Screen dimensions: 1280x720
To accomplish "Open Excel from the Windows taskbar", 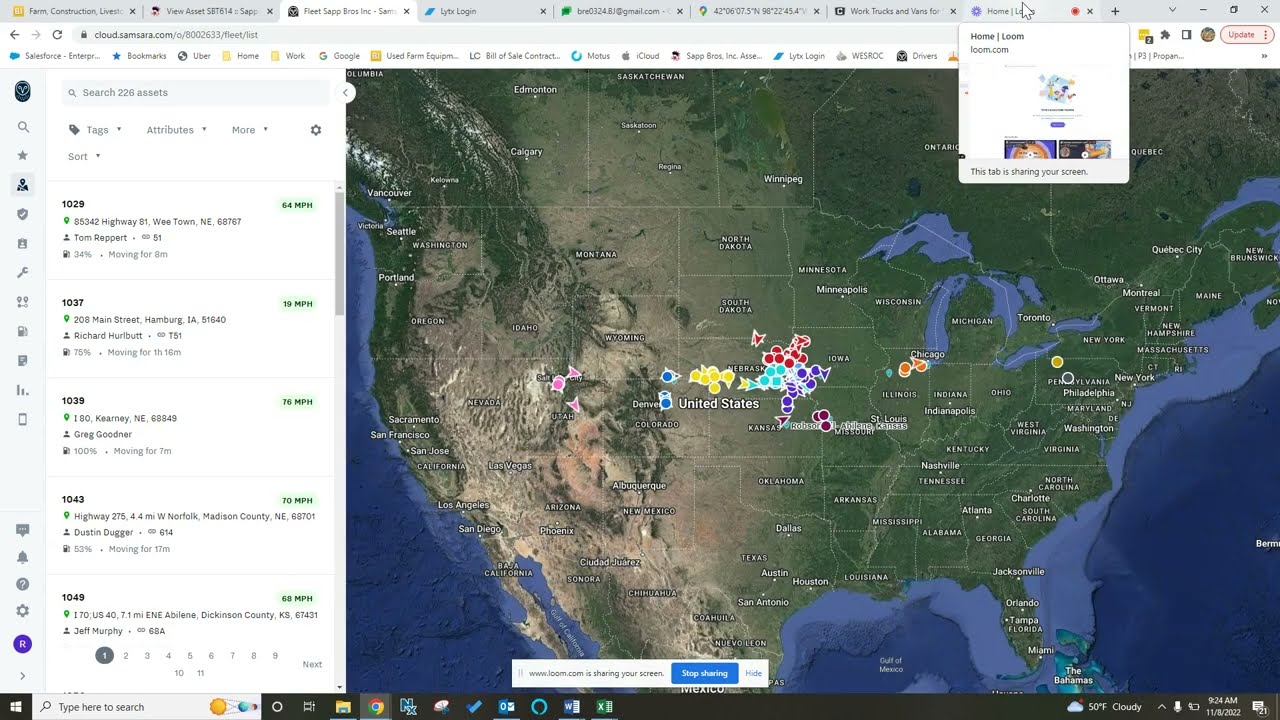I will click(x=604, y=707).
